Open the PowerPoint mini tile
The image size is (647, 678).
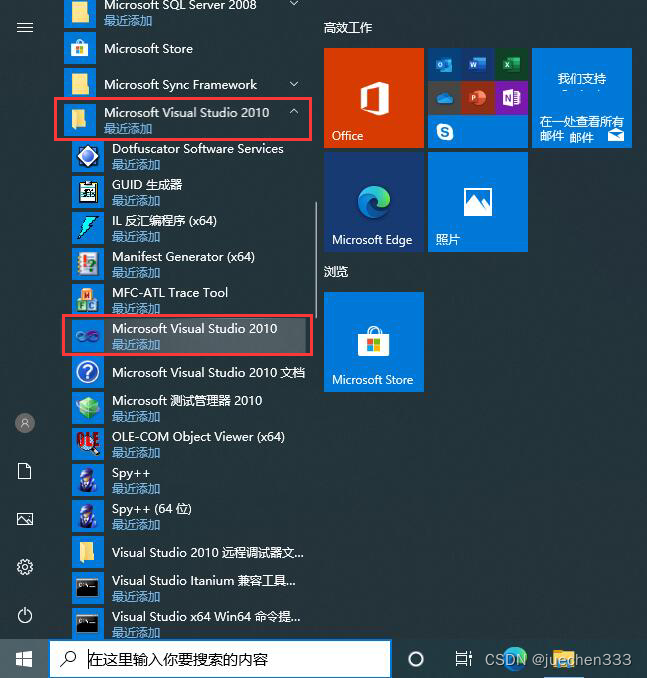click(x=477, y=98)
